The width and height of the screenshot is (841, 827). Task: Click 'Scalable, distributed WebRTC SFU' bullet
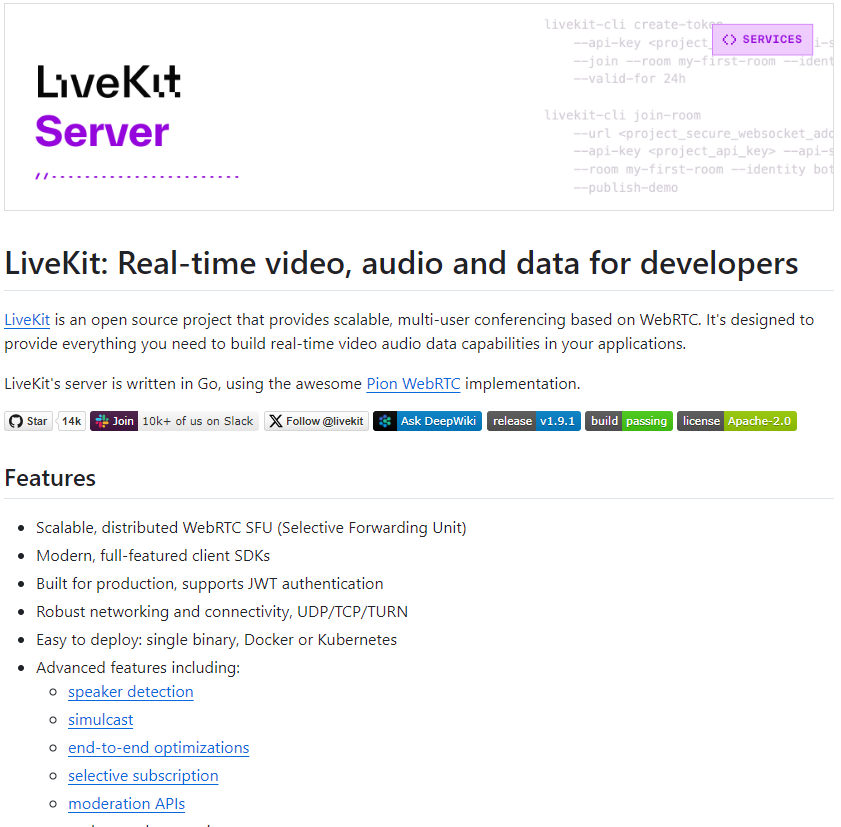(x=251, y=527)
